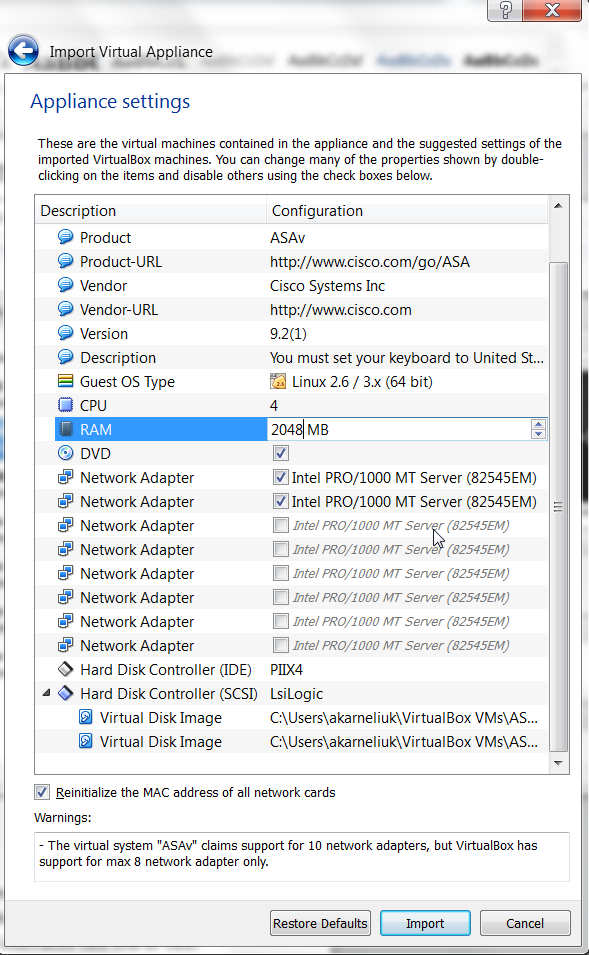Click the Linux 2.6 / 3.x (64 bit) text
The image size is (589, 955).
pos(362,382)
